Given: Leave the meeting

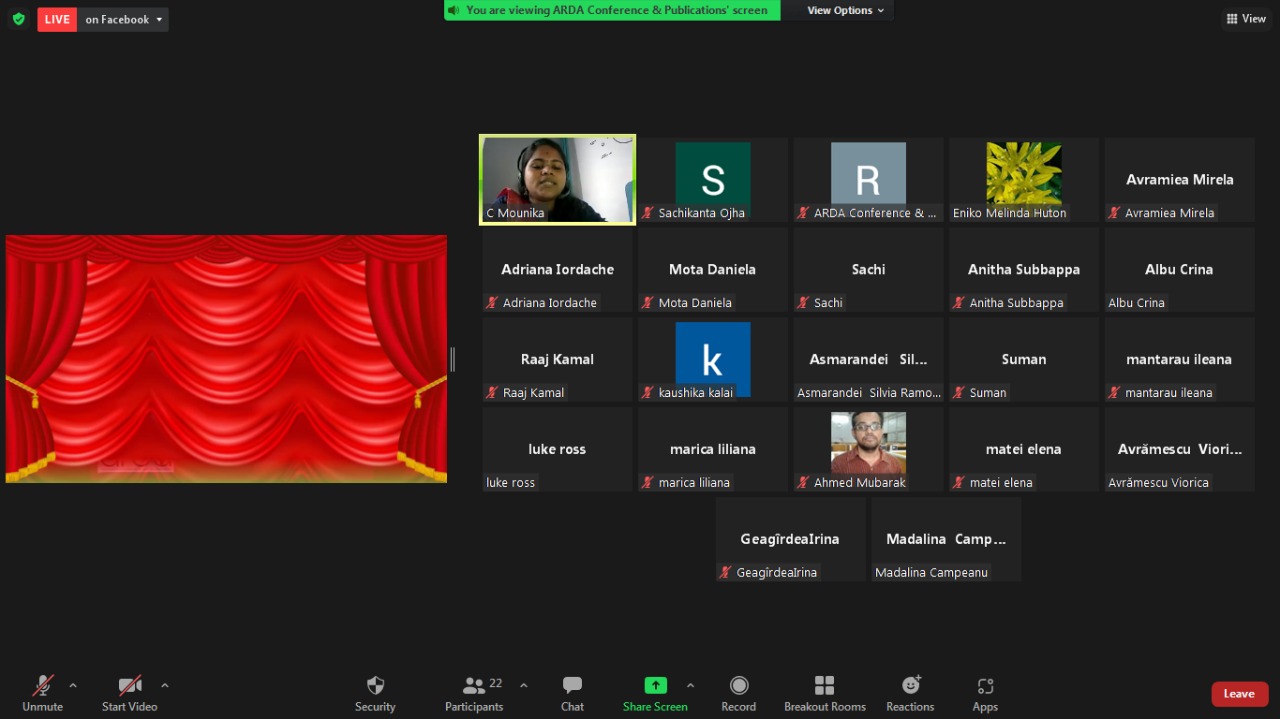Looking at the screenshot, I should (x=1240, y=694).
